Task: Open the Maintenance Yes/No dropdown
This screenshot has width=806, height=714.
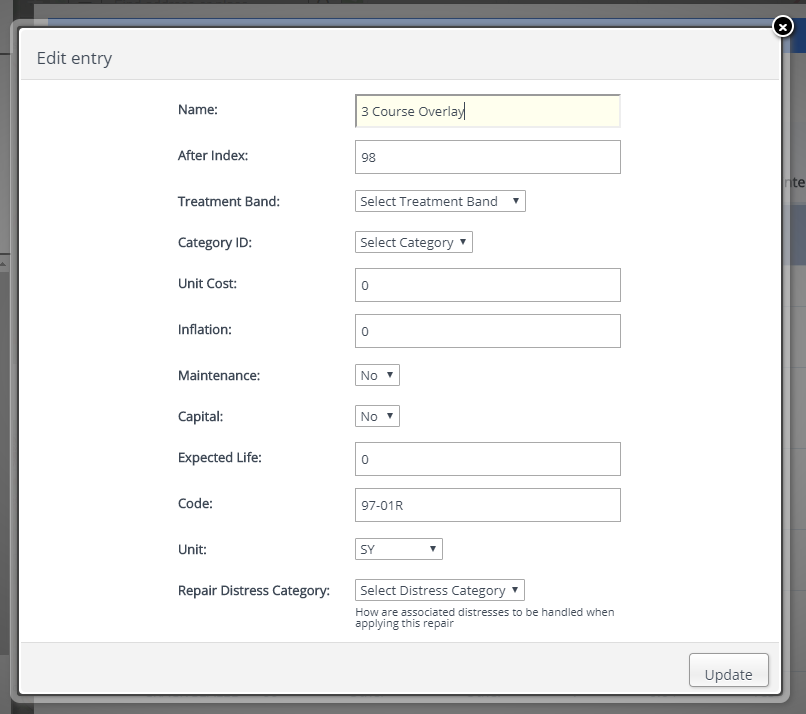Action: click(x=377, y=375)
